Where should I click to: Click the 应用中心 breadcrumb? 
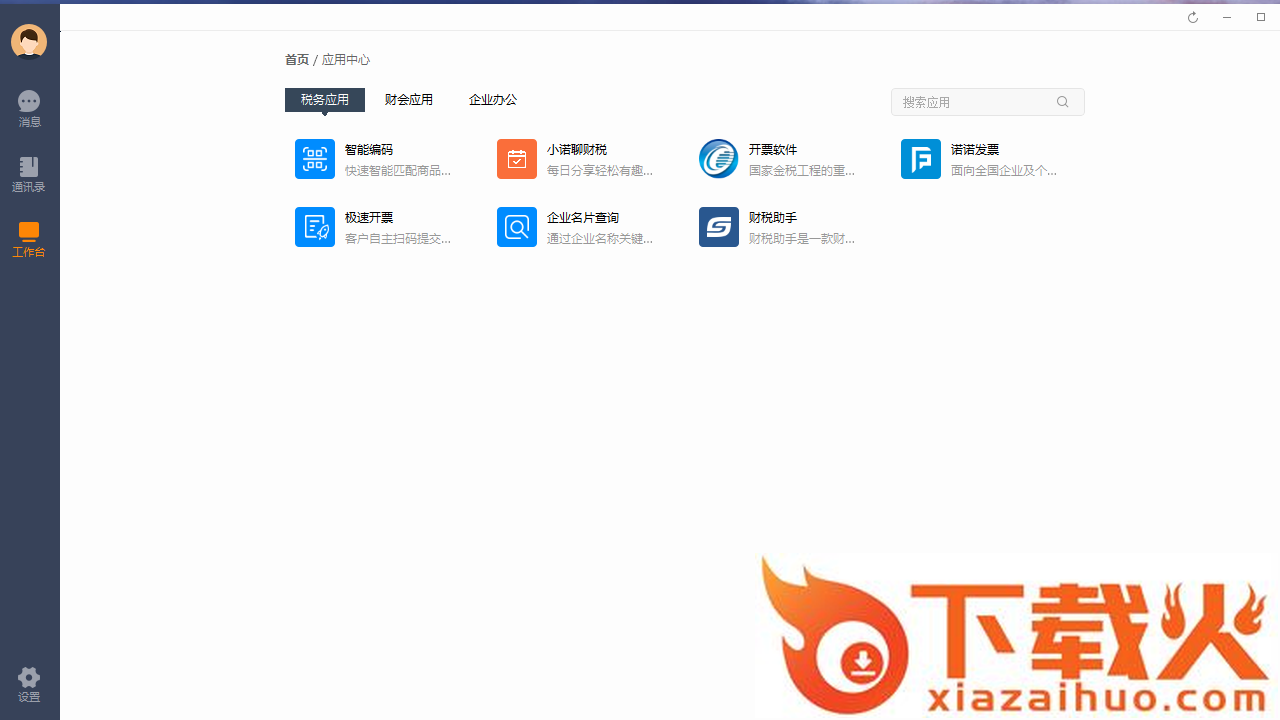coord(346,60)
